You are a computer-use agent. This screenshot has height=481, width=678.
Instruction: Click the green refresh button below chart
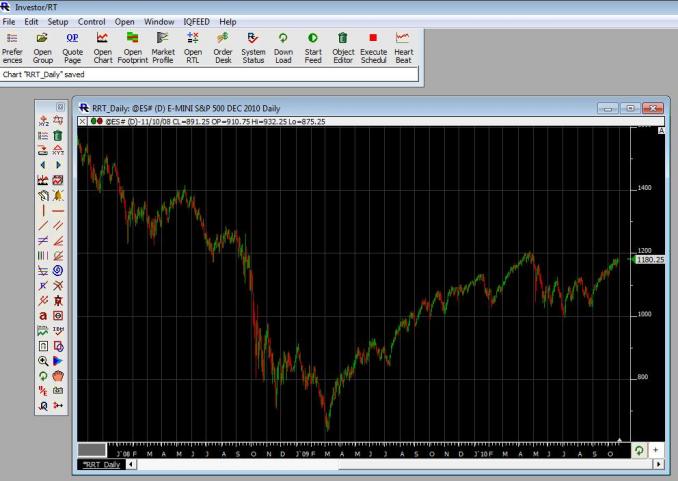point(640,451)
